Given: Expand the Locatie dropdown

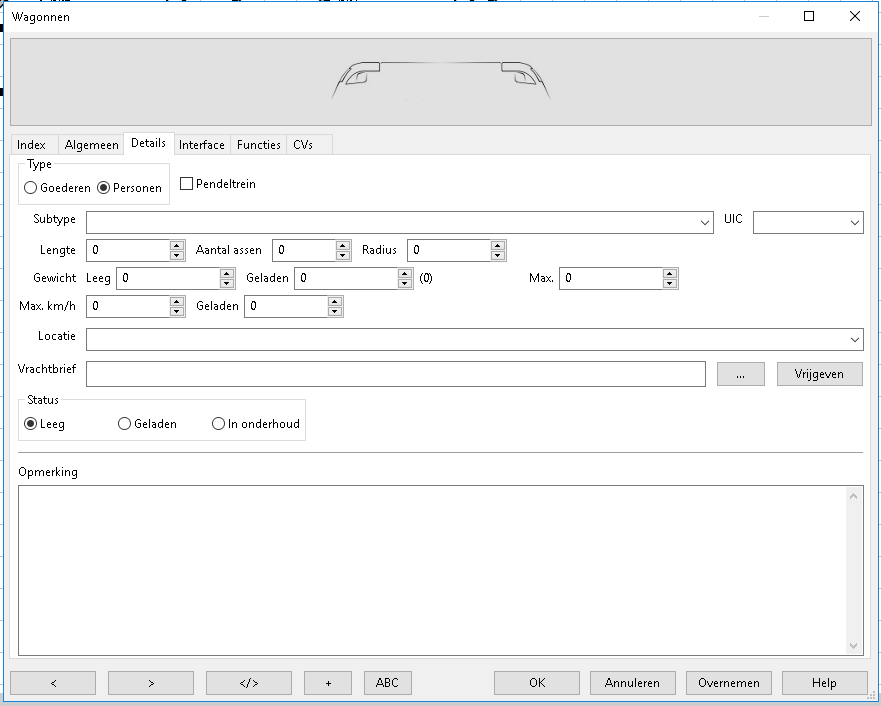Looking at the screenshot, I should point(855,339).
